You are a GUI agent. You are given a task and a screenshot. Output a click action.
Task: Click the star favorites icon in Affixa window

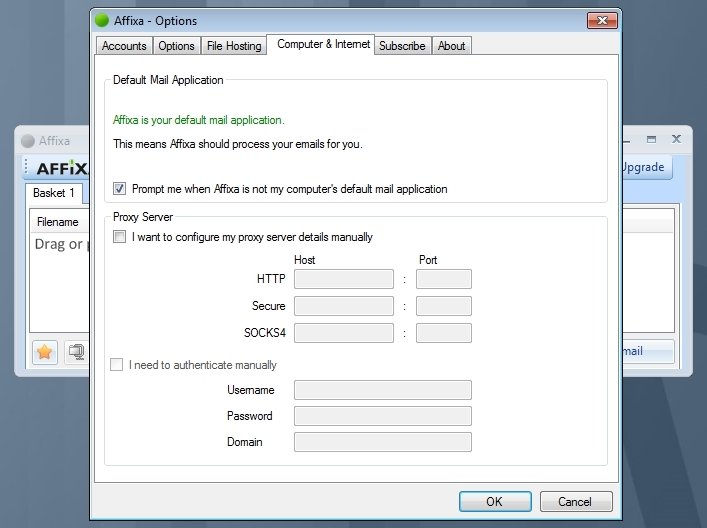click(45, 352)
